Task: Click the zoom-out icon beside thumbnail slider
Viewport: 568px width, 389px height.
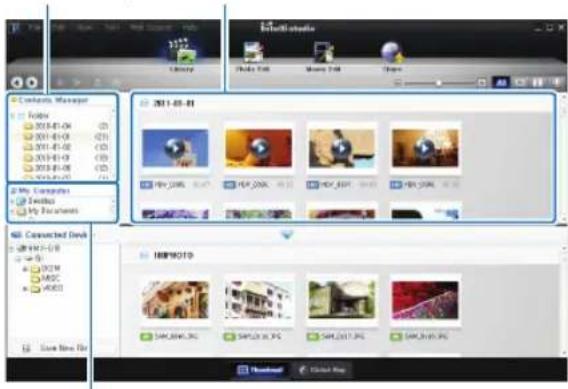Action: [x=398, y=83]
